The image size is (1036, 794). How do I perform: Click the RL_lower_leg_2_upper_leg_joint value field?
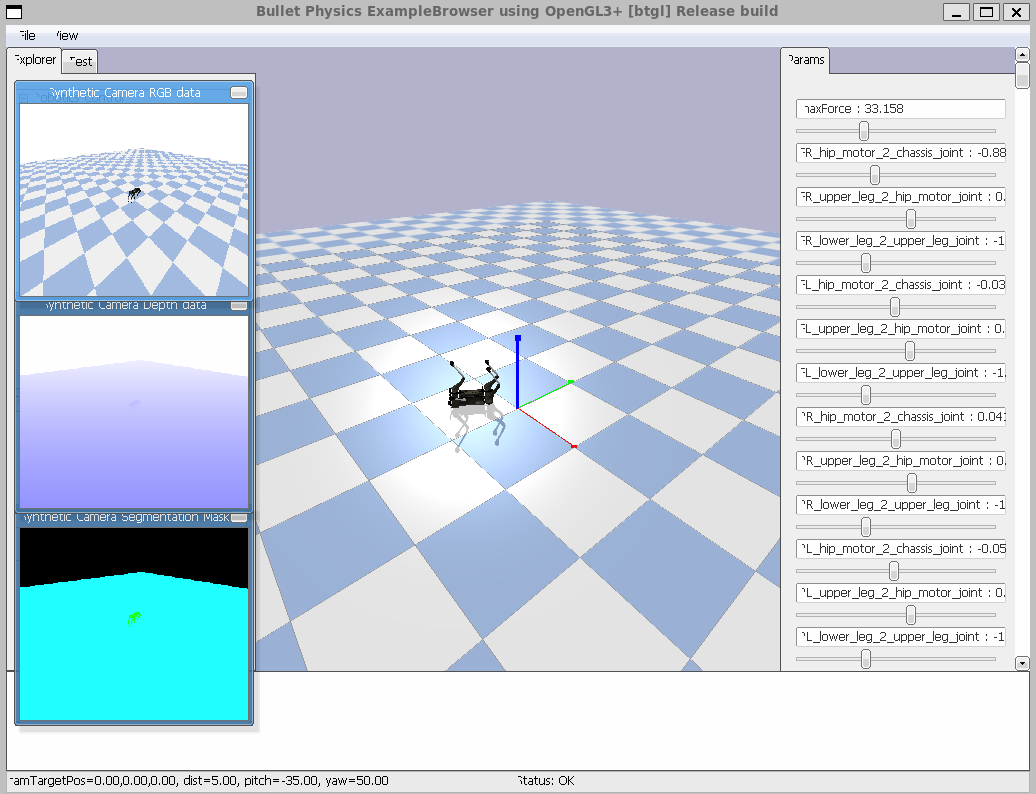(x=901, y=637)
